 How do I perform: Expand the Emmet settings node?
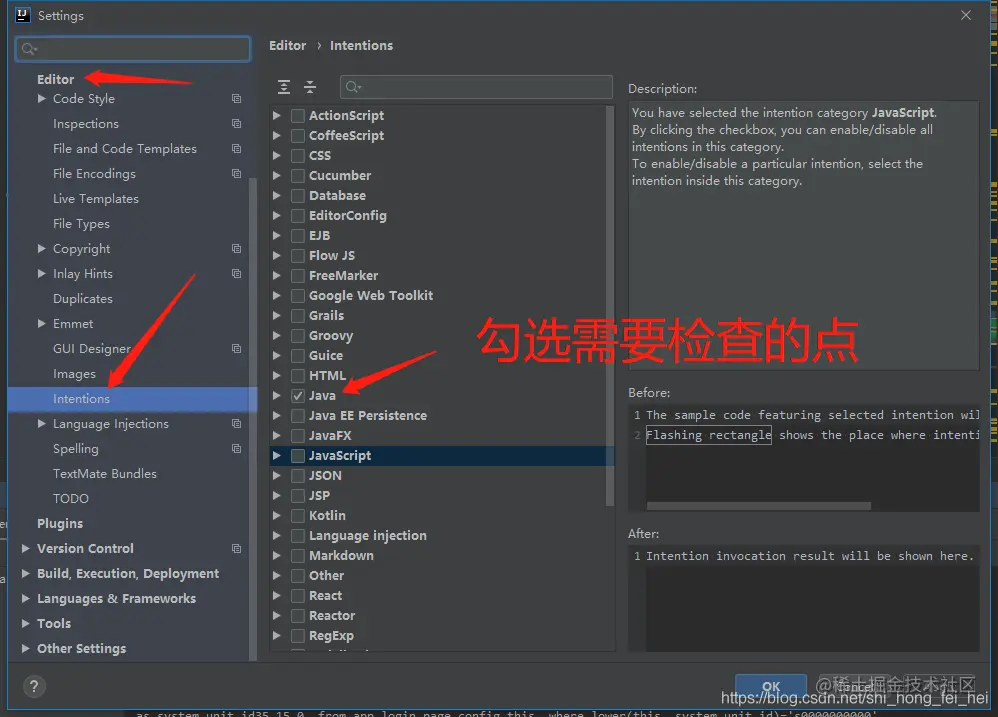(41, 324)
